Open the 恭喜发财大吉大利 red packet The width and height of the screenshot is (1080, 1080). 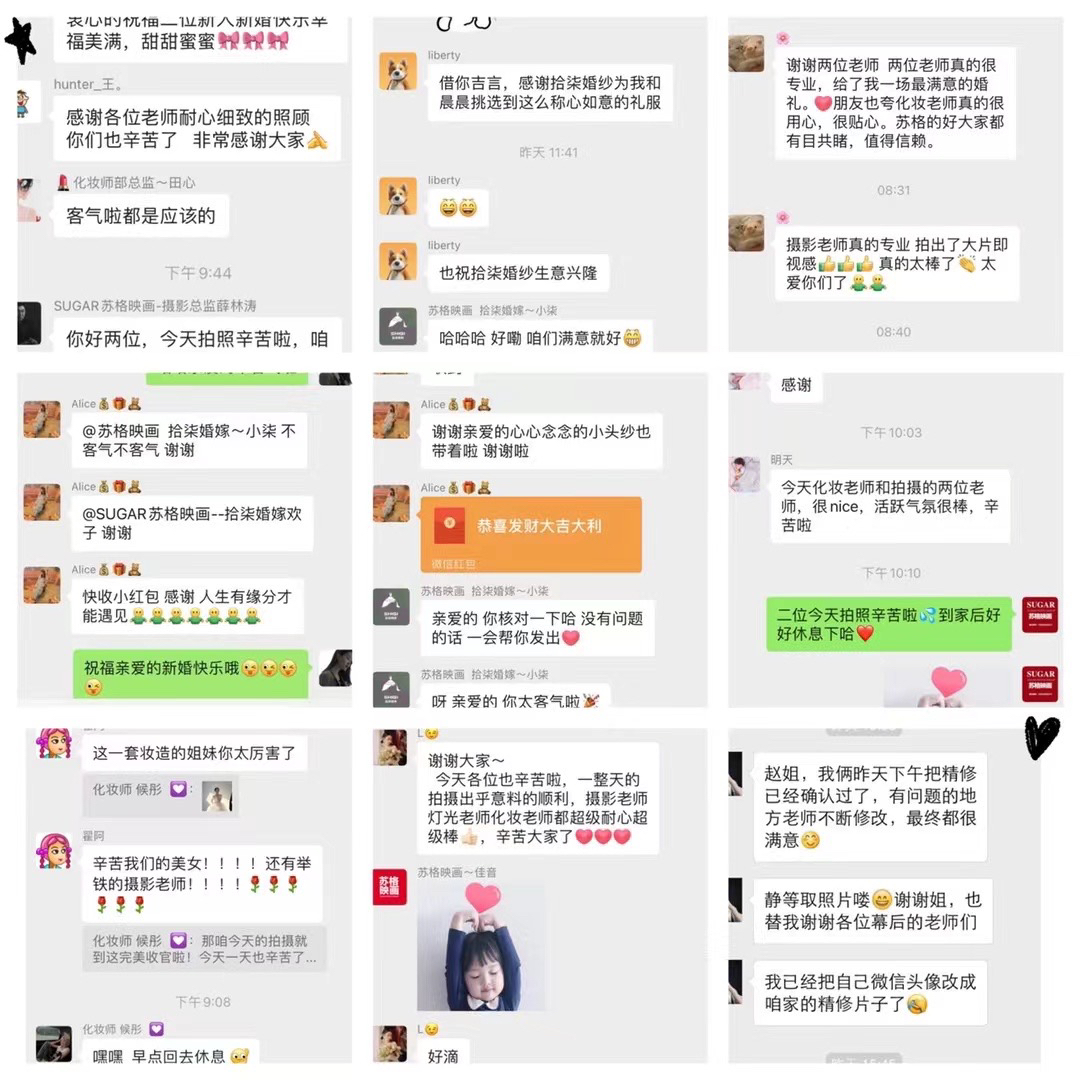tap(531, 534)
